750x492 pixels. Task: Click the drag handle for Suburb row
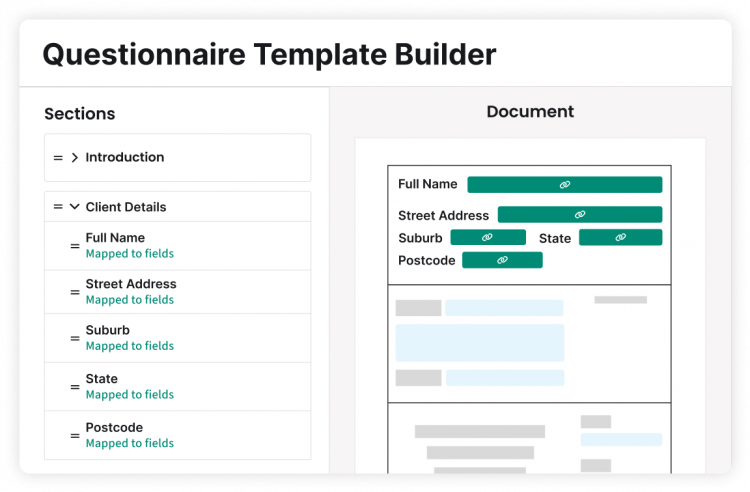point(75,338)
